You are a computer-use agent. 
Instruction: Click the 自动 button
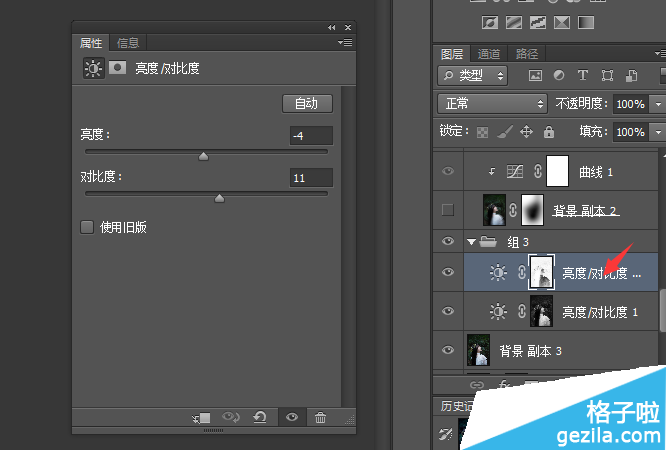[x=306, y=103]
